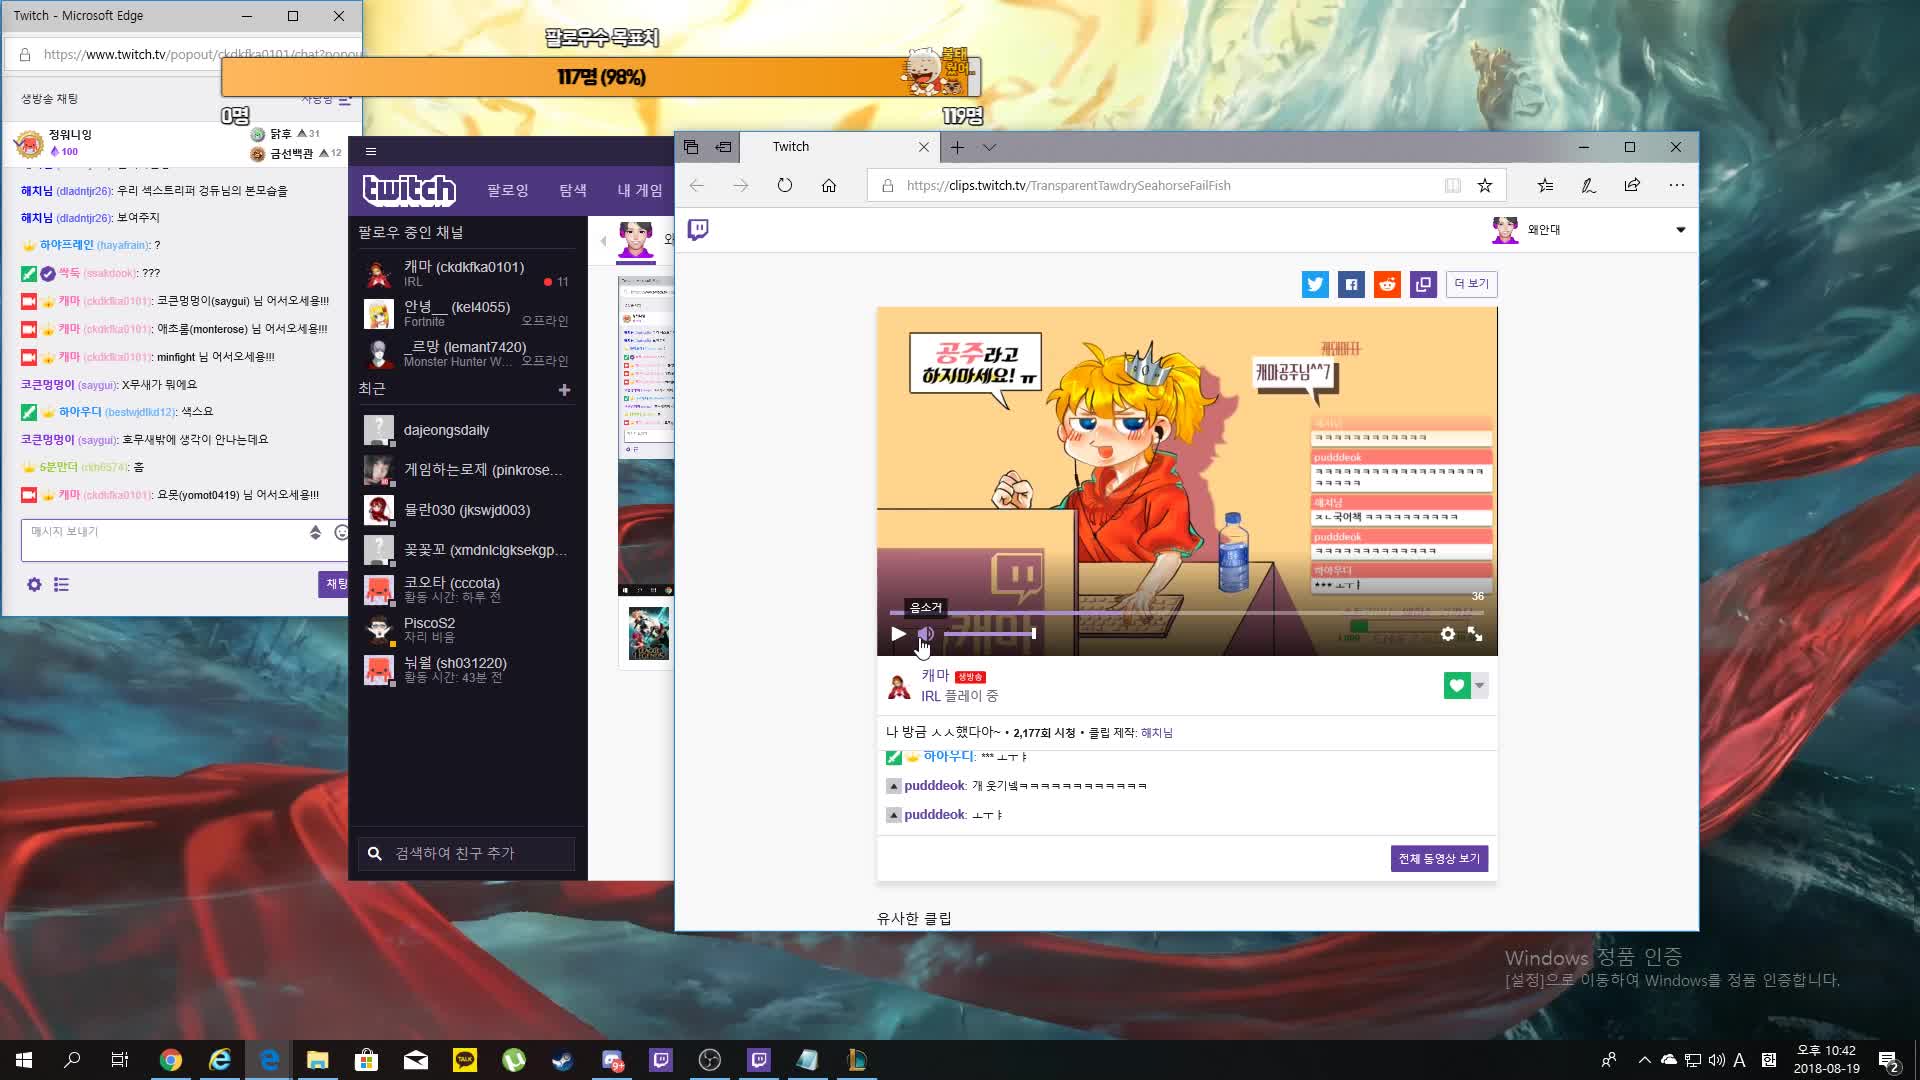The image size is (1920, 1080).
Task: Open the 왜안대 user account dropdown
Action: pyautogui.click(x=1588, y=230)
